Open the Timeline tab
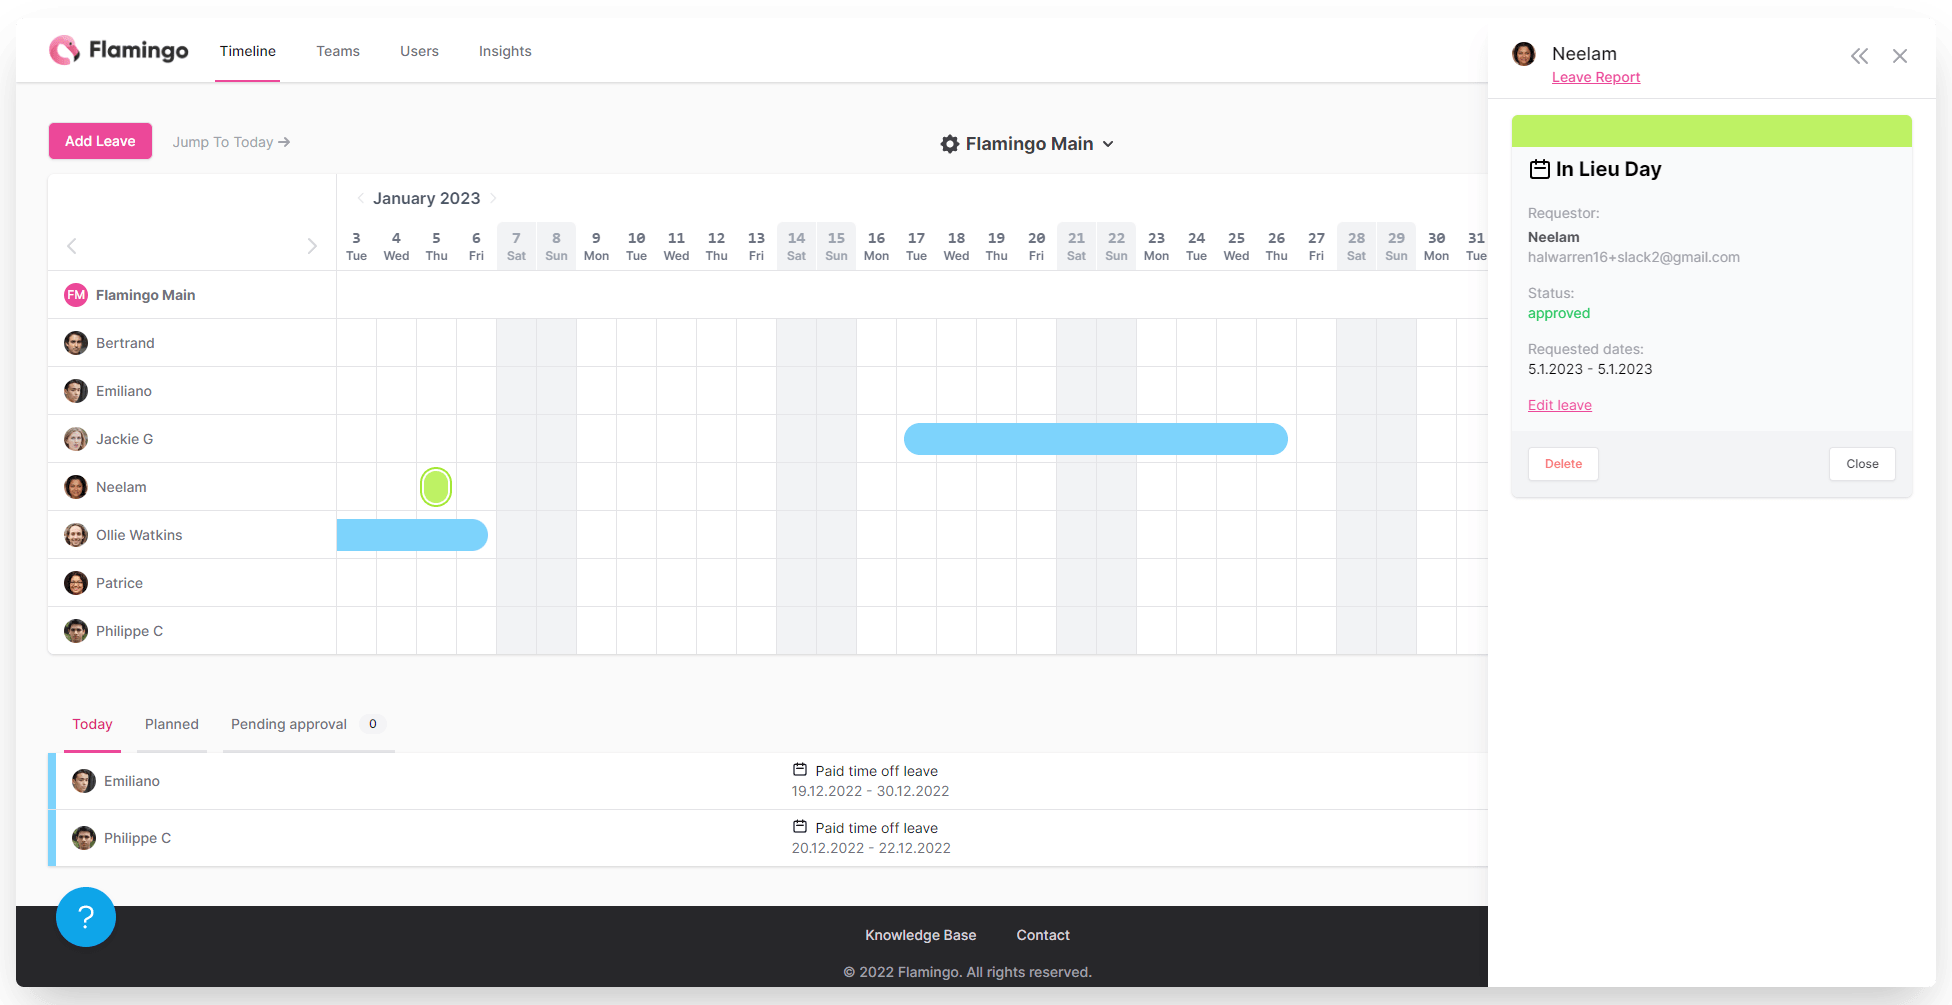Viewport: 1952px width, 1005px height. click(248, 51)
